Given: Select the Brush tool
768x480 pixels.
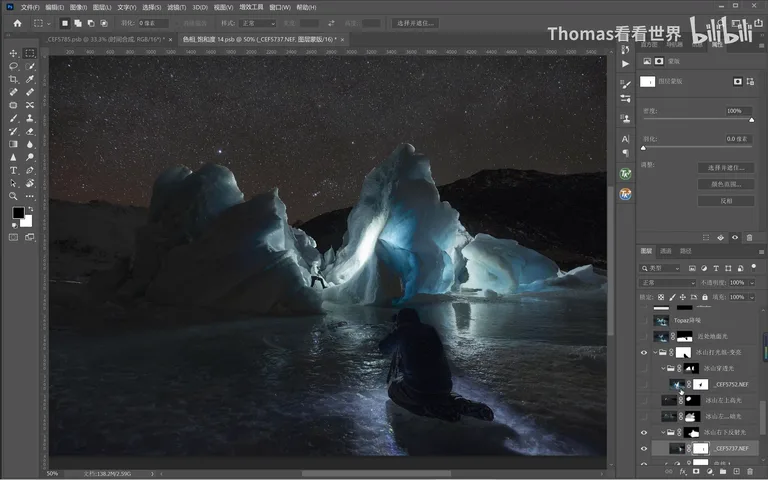Looking at the screenshot, I should coord(13,118).
